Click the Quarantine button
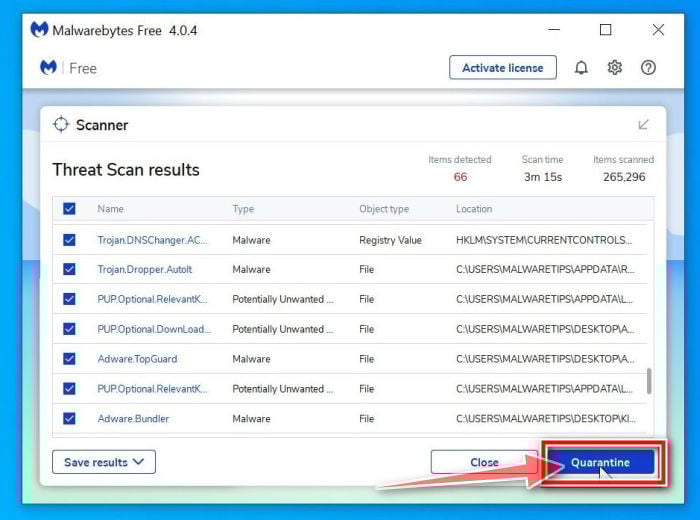This screenshot has width=700, height=520. (600, 462)
